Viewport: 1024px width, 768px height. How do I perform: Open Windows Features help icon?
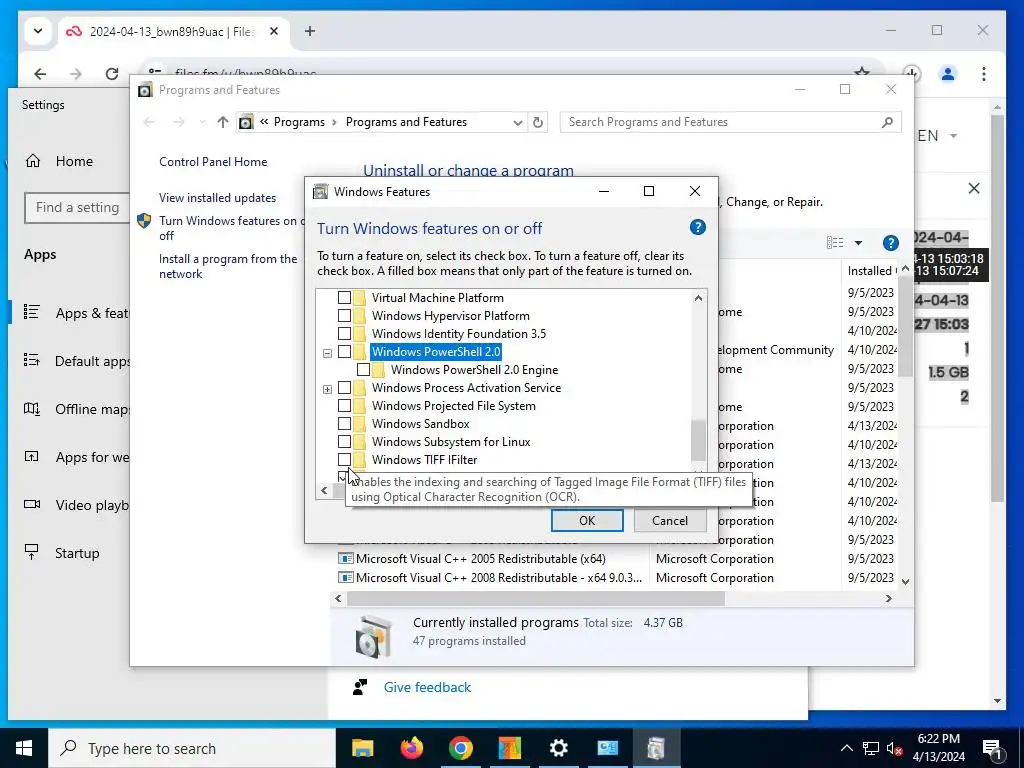pyautogui.click(x=697, y=227)
